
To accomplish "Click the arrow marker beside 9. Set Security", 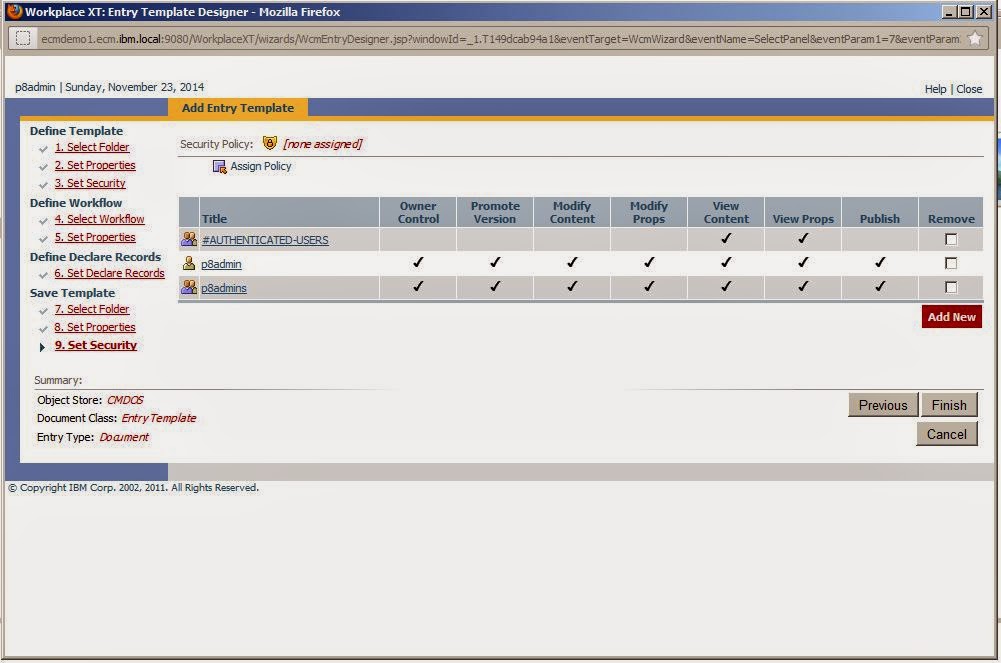I will click(x=42, y=345).
